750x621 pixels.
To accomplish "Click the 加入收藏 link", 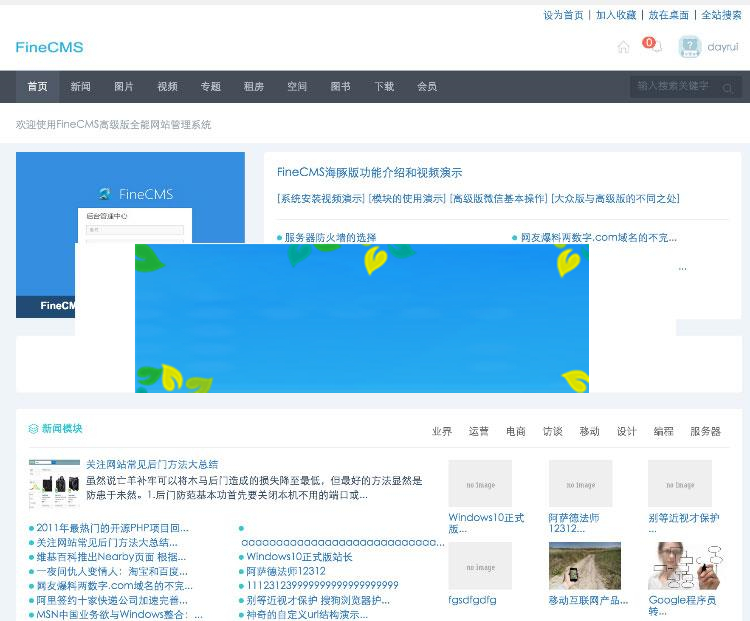I will coord(616,15).
